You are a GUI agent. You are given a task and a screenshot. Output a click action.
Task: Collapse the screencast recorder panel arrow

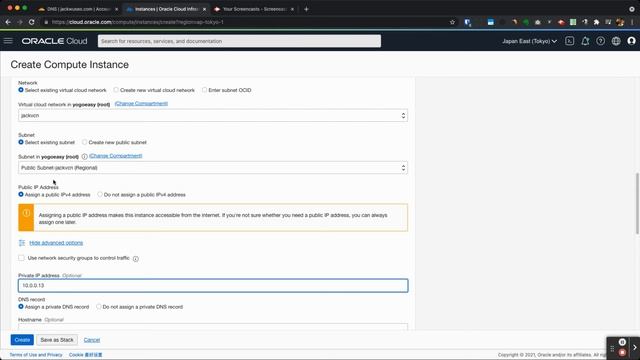[x=635, y=347]
